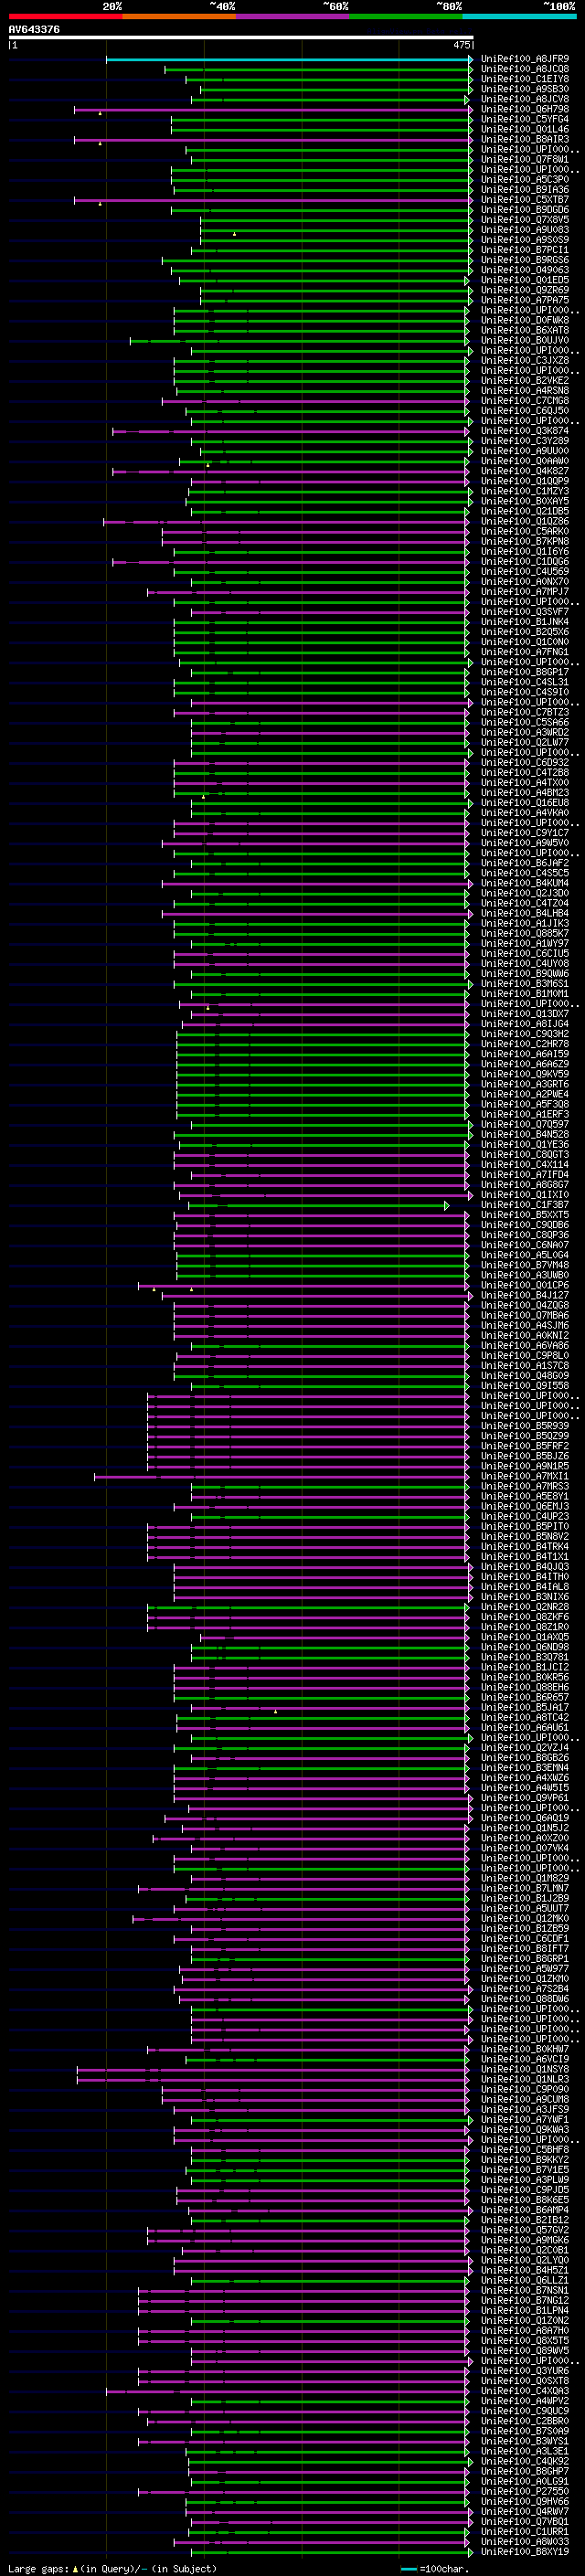The width and height of the screenshot is (585, 2576).
Task: Select the UniRef100_C1URR1 entry
Action: (x=525, y=2531)
